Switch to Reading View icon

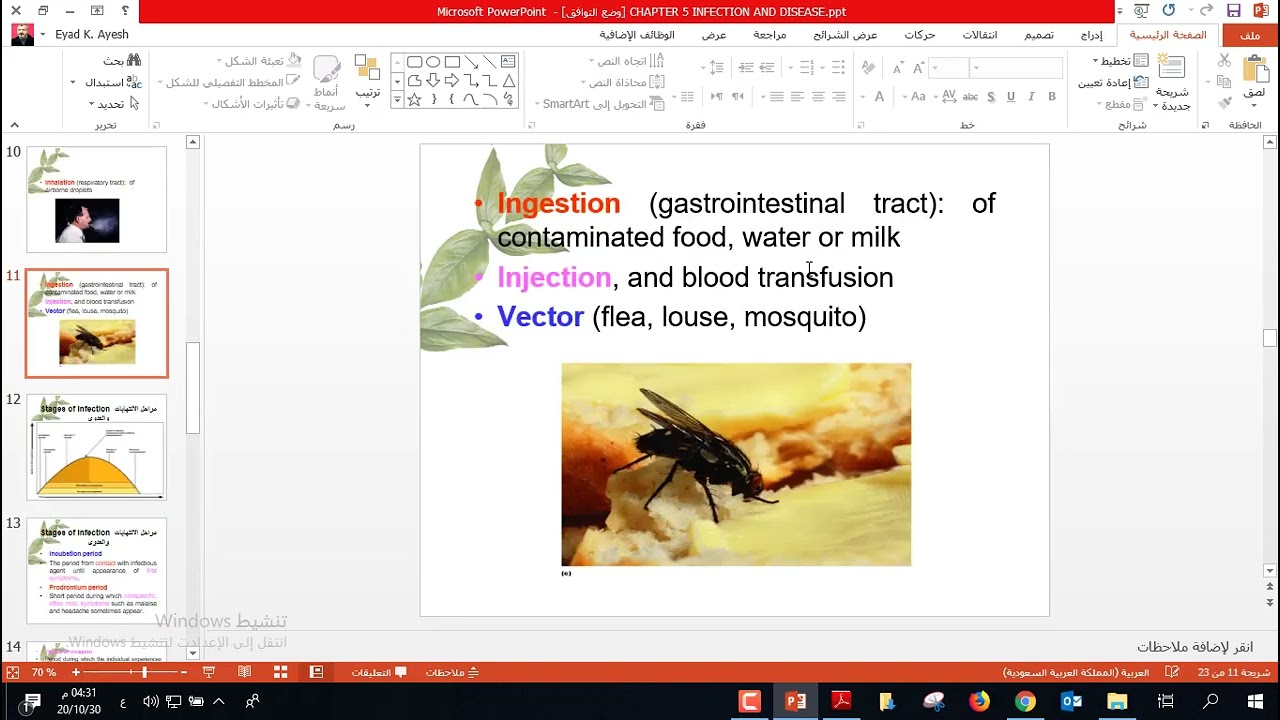[244, 672]
